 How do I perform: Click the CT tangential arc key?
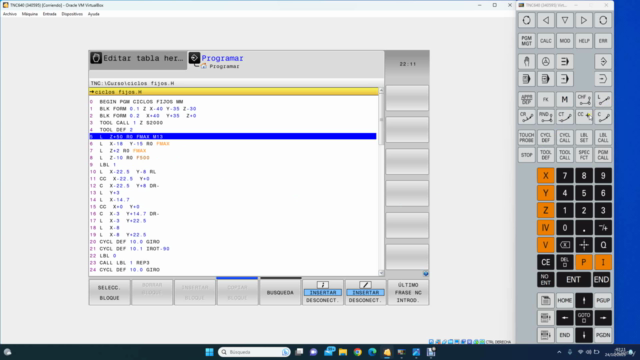pyautogui.click(x=565, y=117)
